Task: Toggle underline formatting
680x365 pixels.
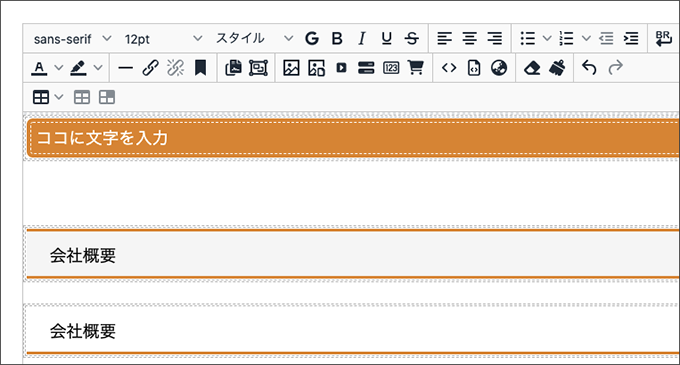Action: click(386, 39)
